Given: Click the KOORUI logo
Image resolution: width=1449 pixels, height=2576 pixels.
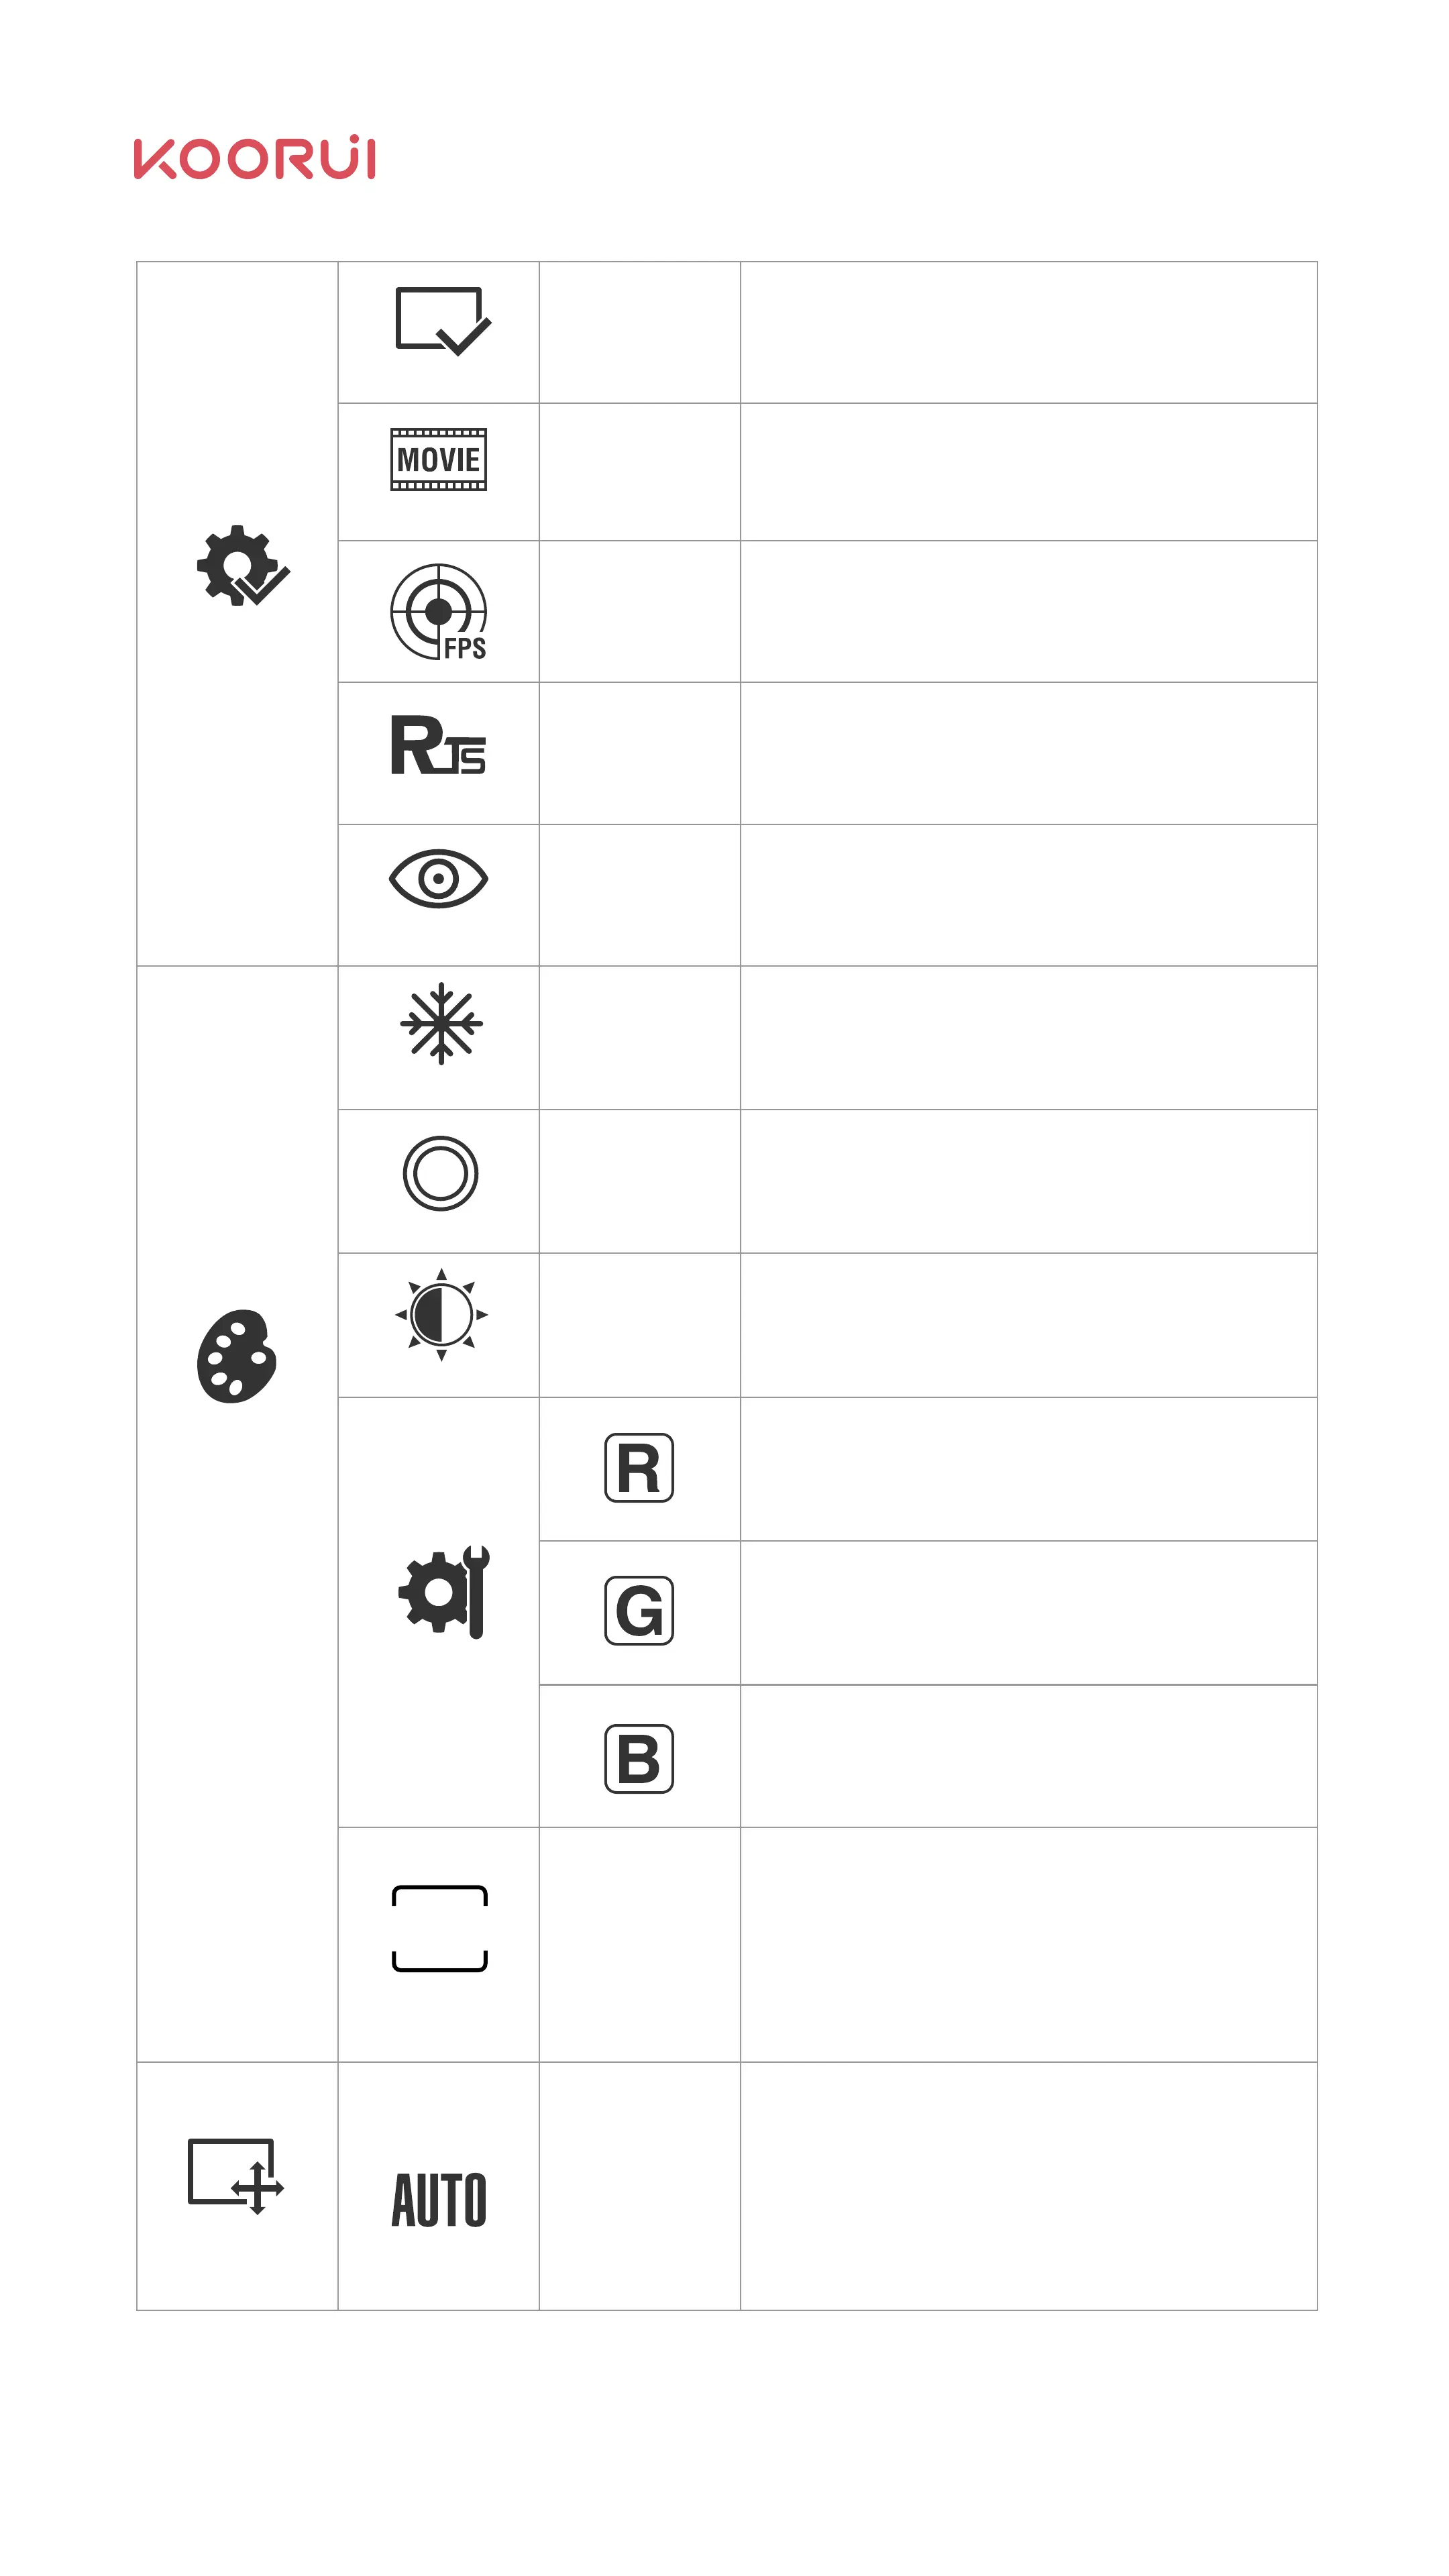Looking at the screenshot, I should click(254, 158).
